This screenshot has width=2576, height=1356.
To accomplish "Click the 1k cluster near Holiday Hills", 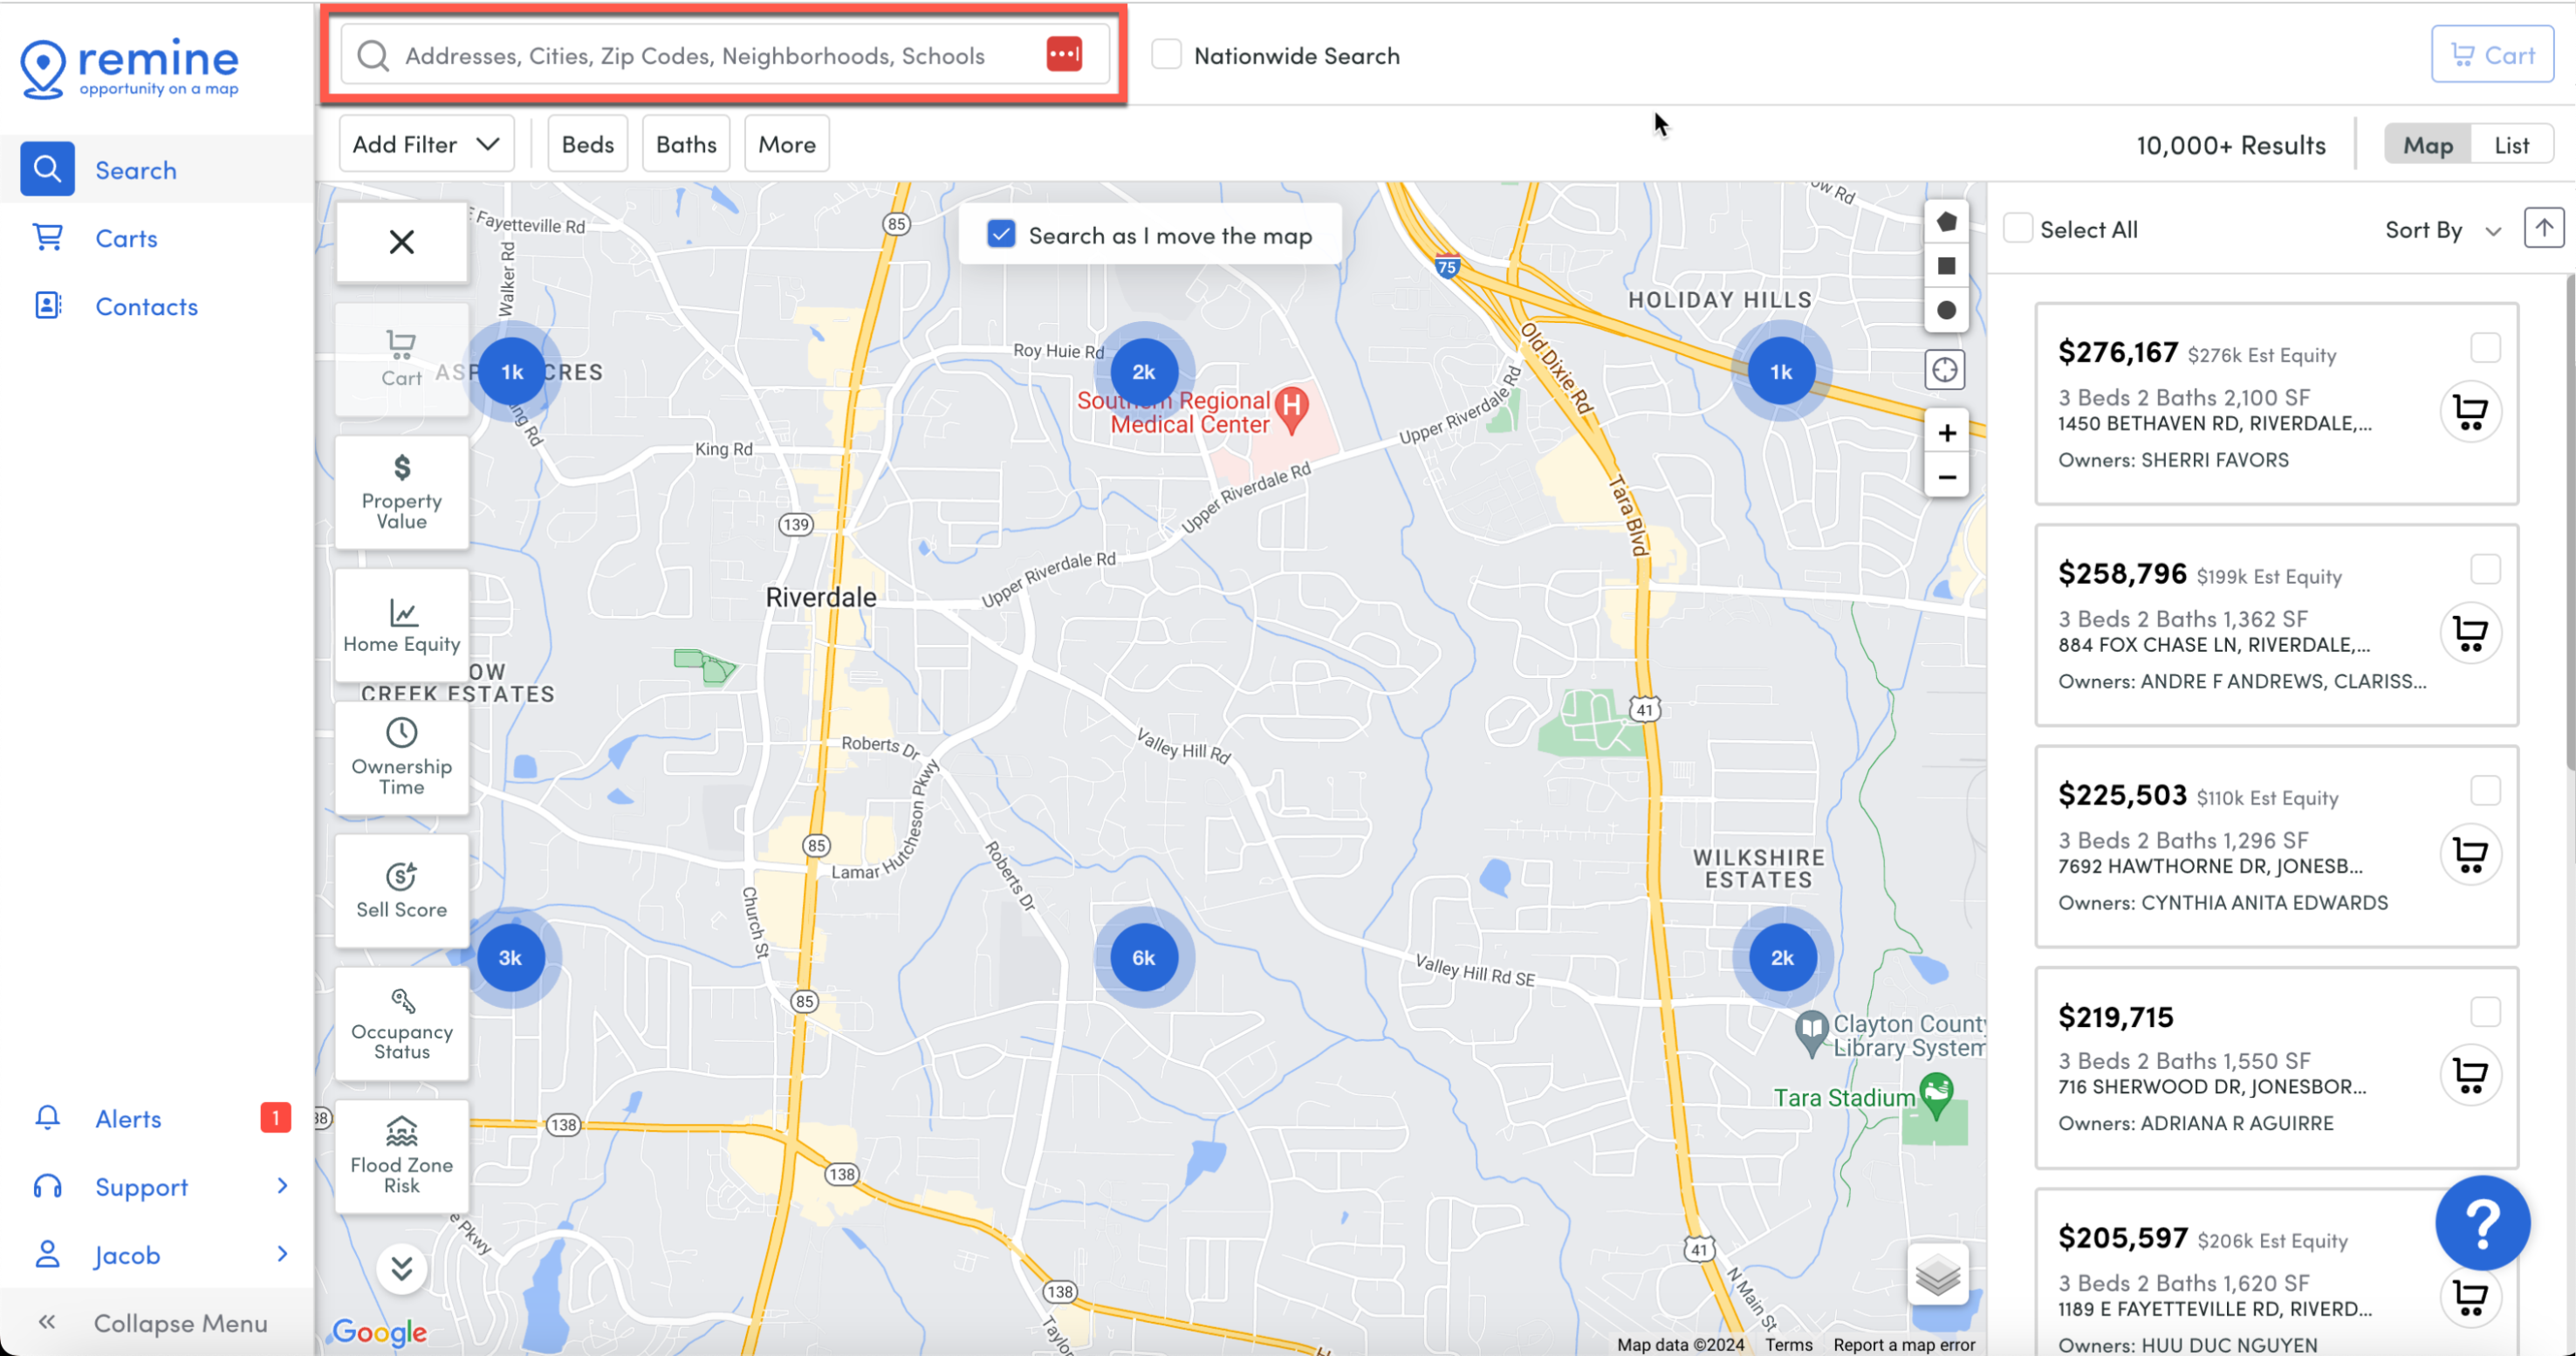I will (1781, 372).
